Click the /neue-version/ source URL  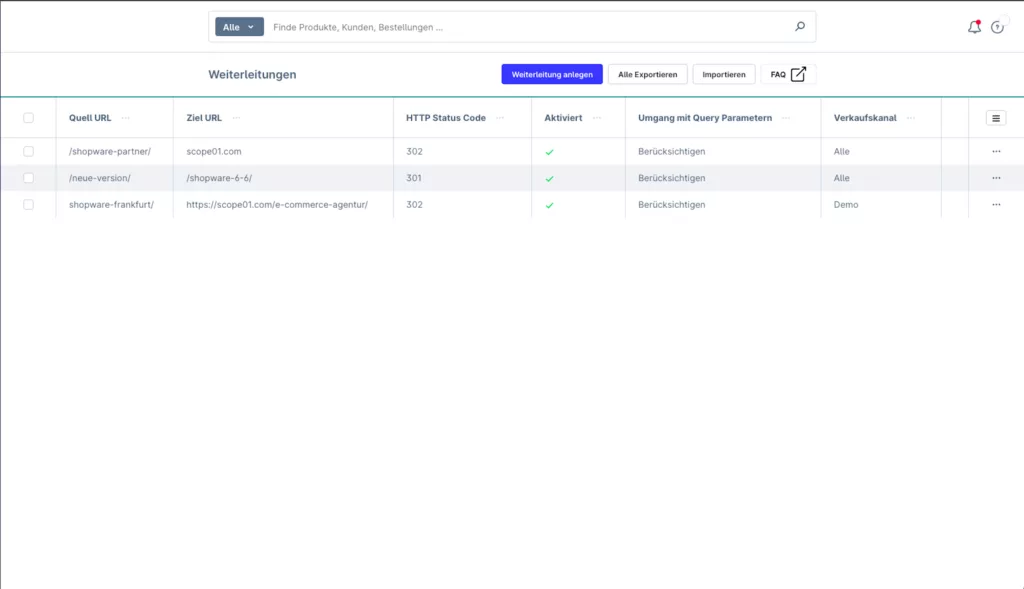click(x=99, y=178)
